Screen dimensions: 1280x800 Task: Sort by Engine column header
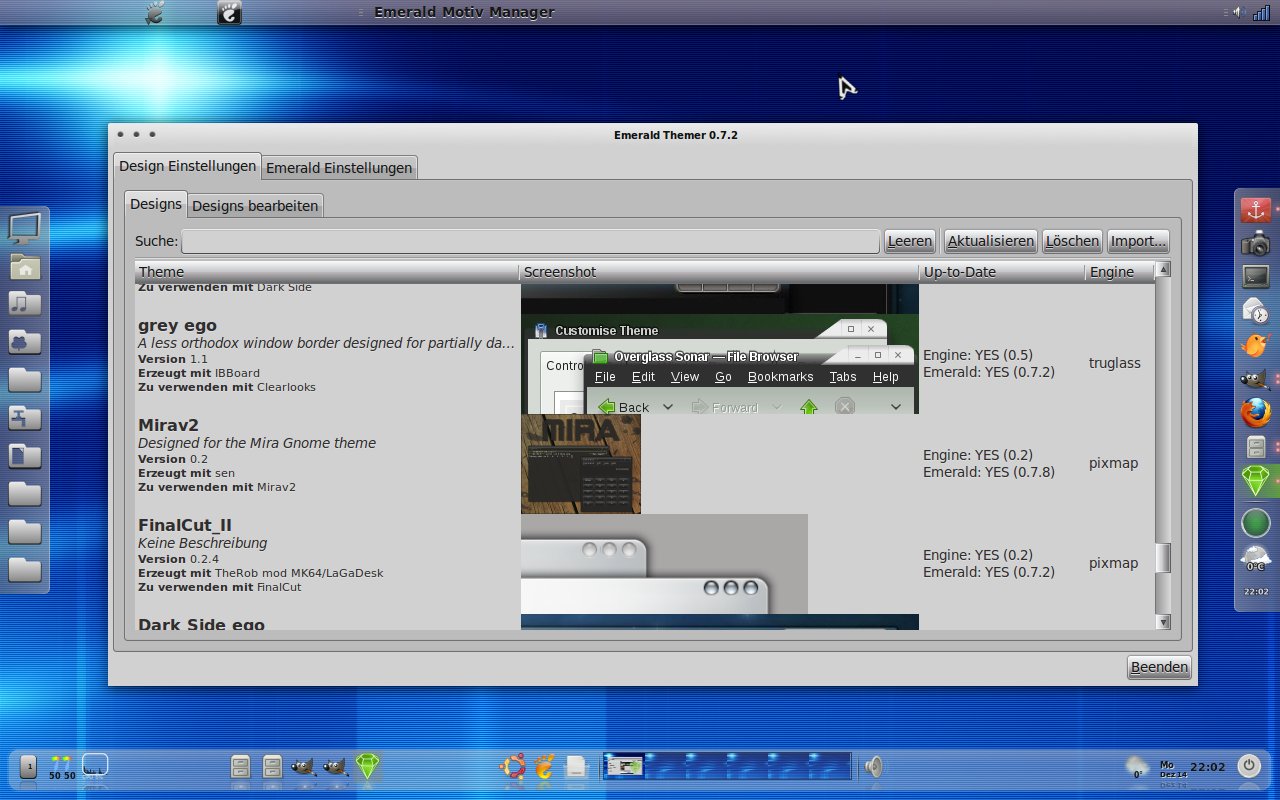point(1120,272)
